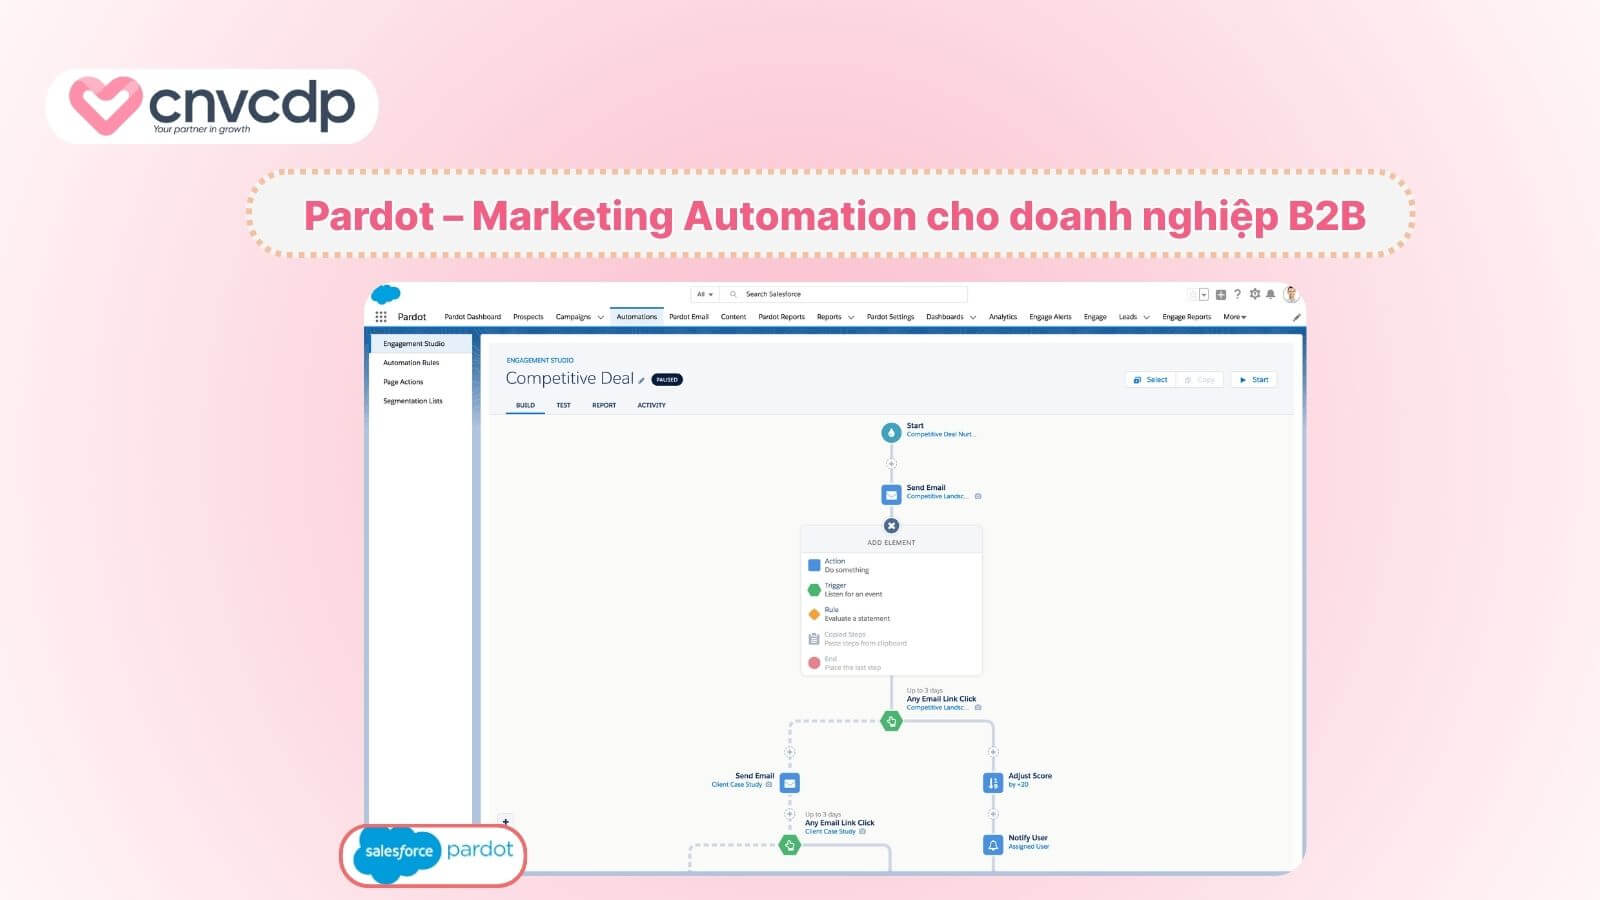Open the Pardot Dashboard tab

point(473,317)
